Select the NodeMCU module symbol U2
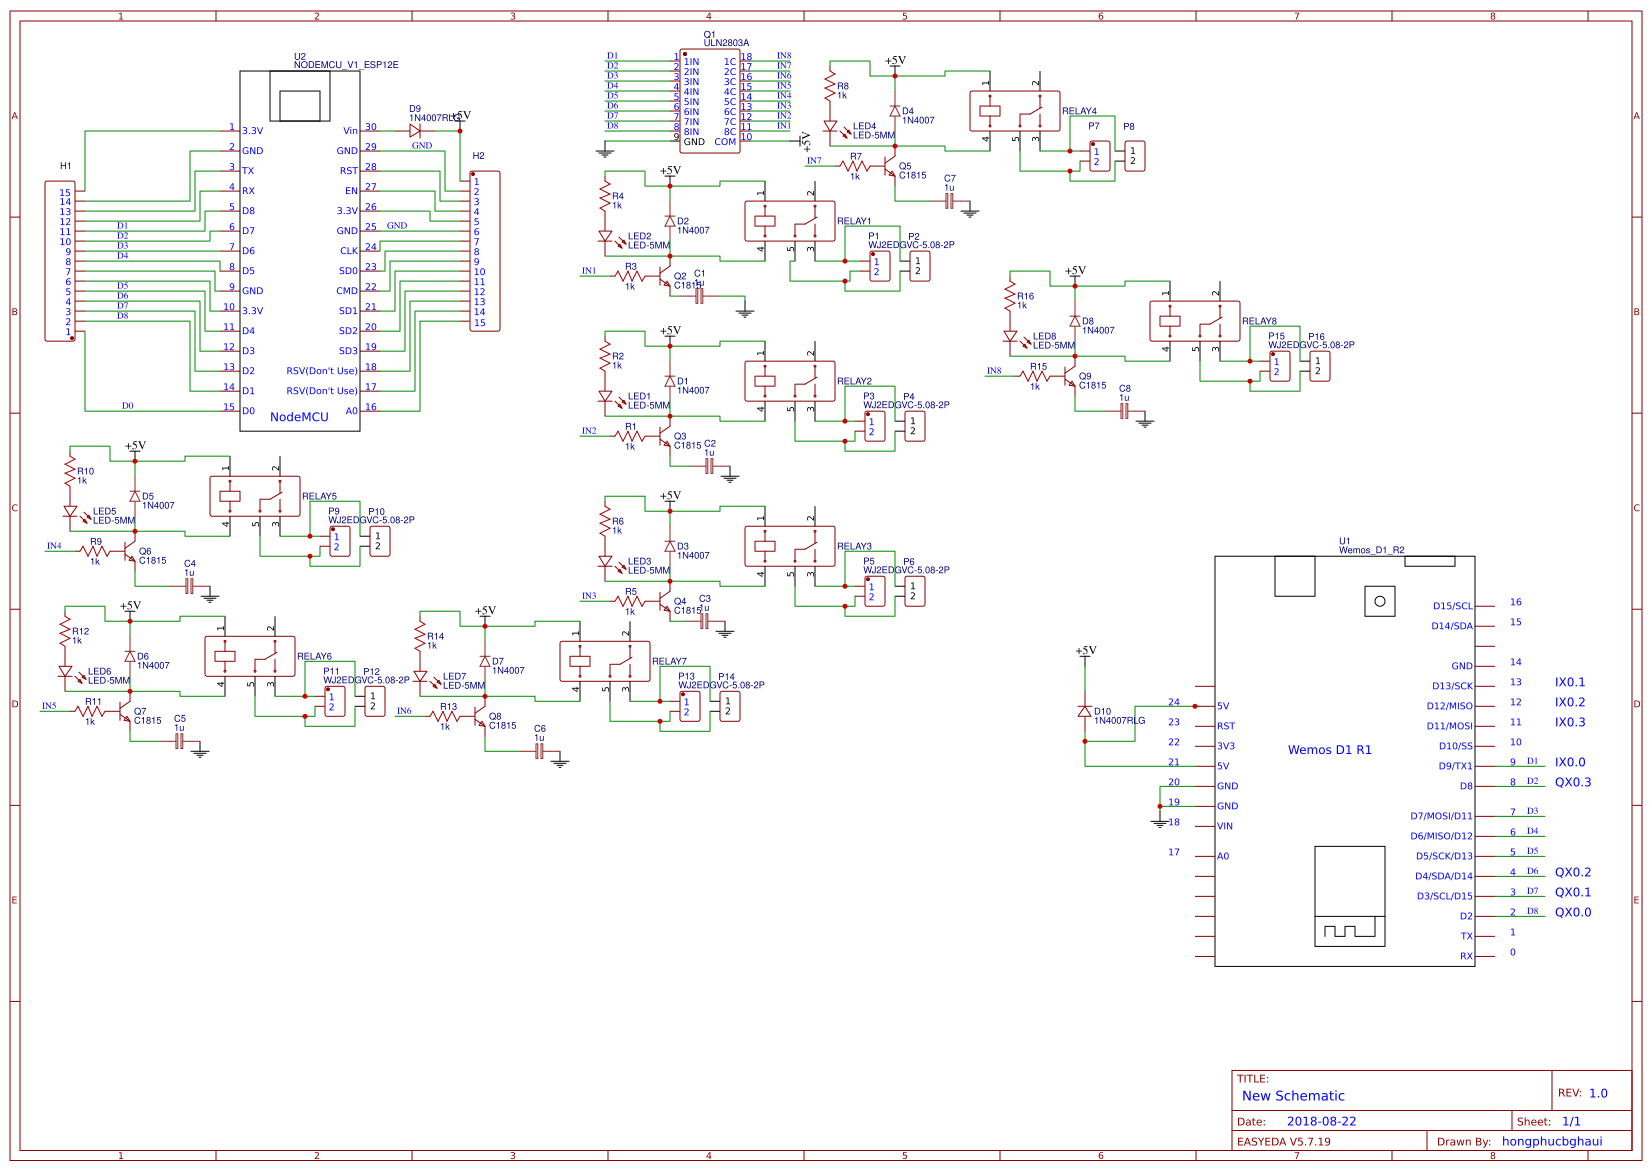 pyautogui.click(x=300, y=250)
